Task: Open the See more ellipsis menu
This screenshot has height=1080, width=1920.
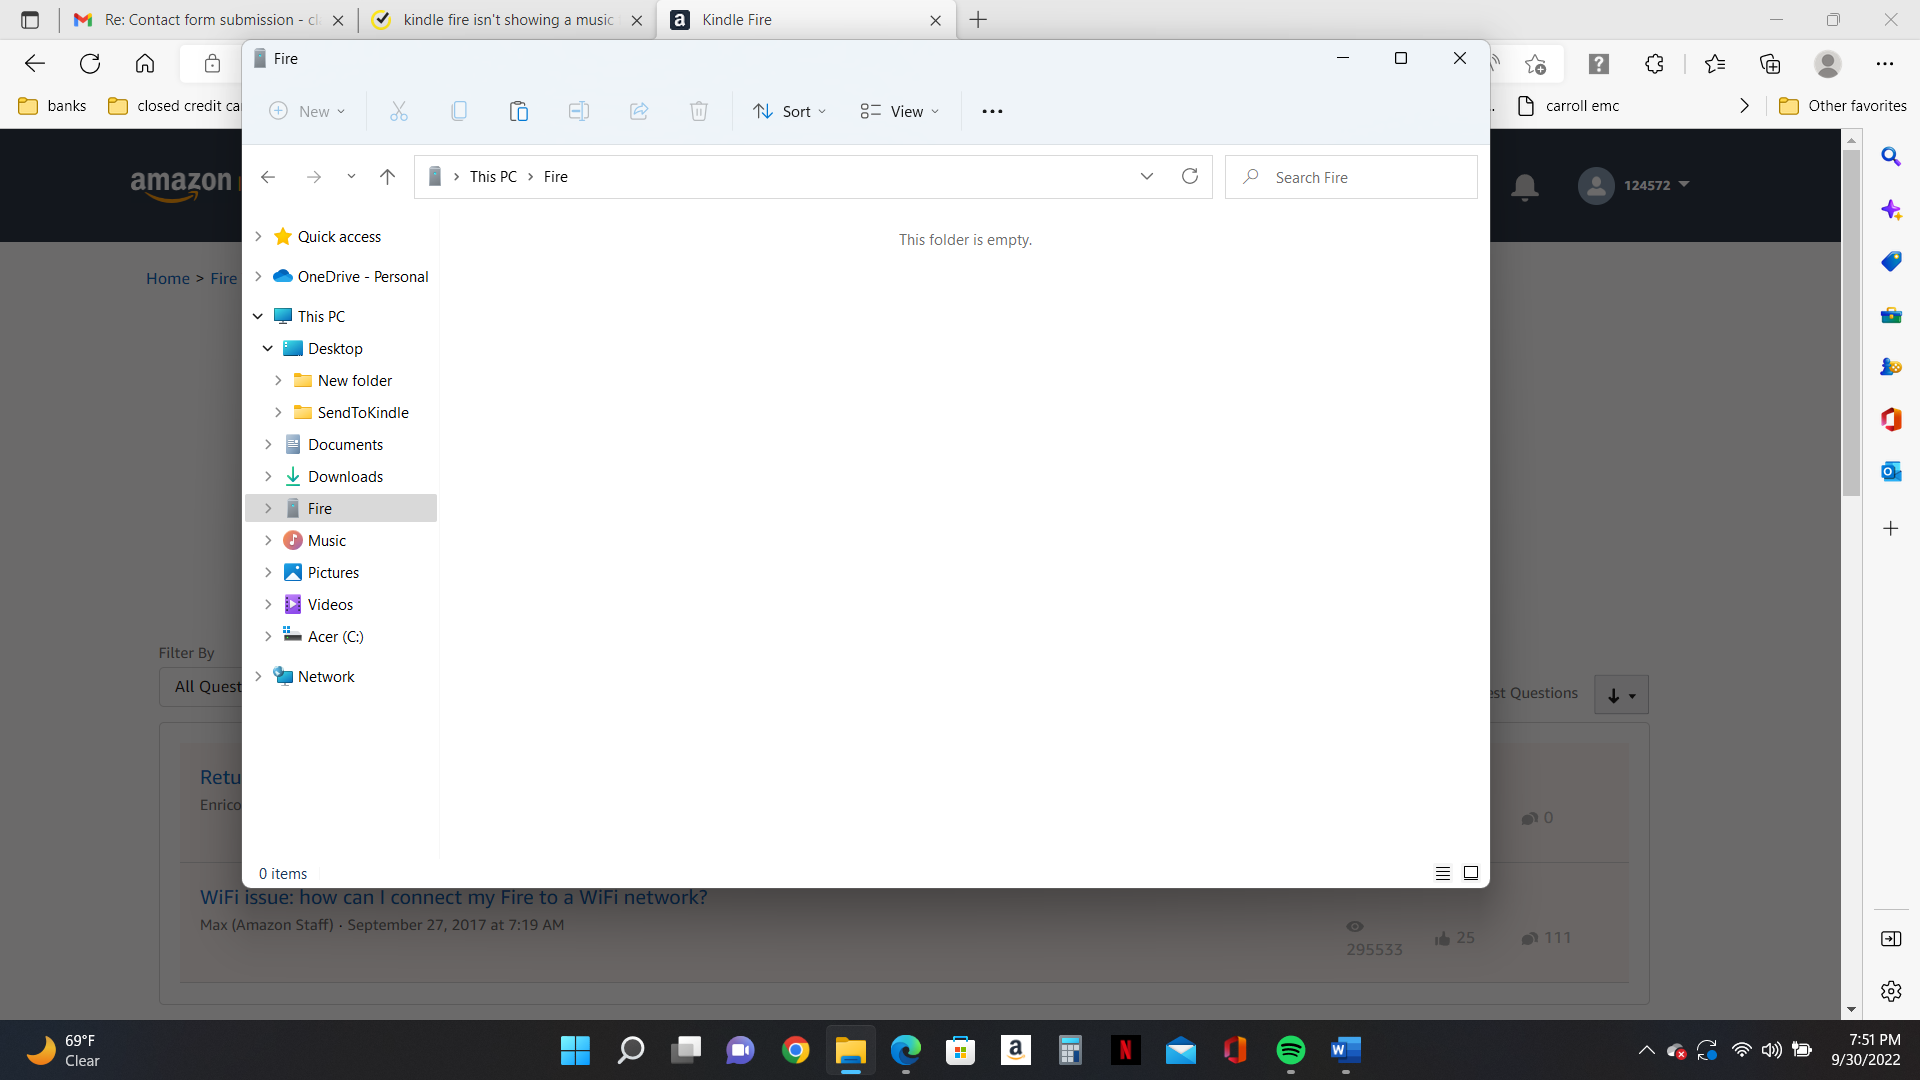Action: click(x=991, y=111)
